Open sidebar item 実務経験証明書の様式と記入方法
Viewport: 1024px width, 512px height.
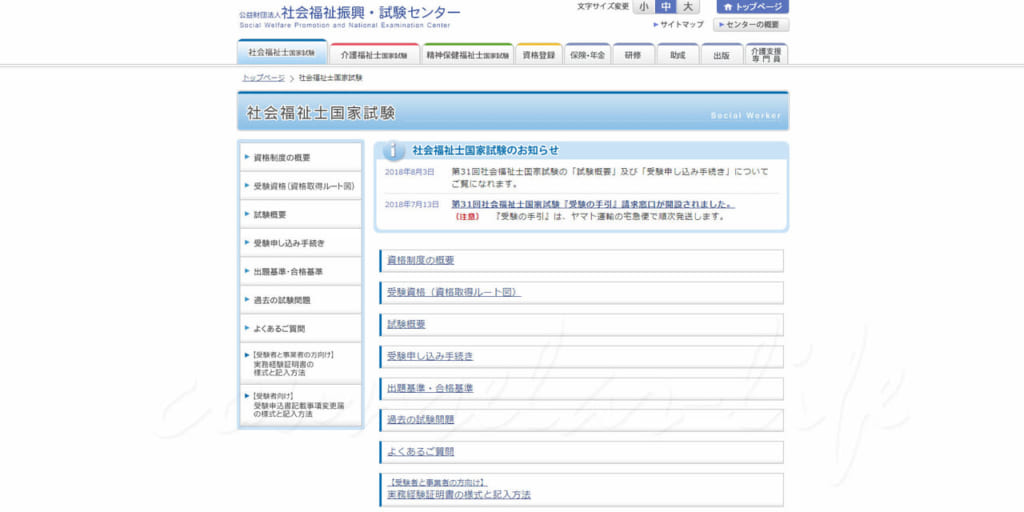[300, 364]
